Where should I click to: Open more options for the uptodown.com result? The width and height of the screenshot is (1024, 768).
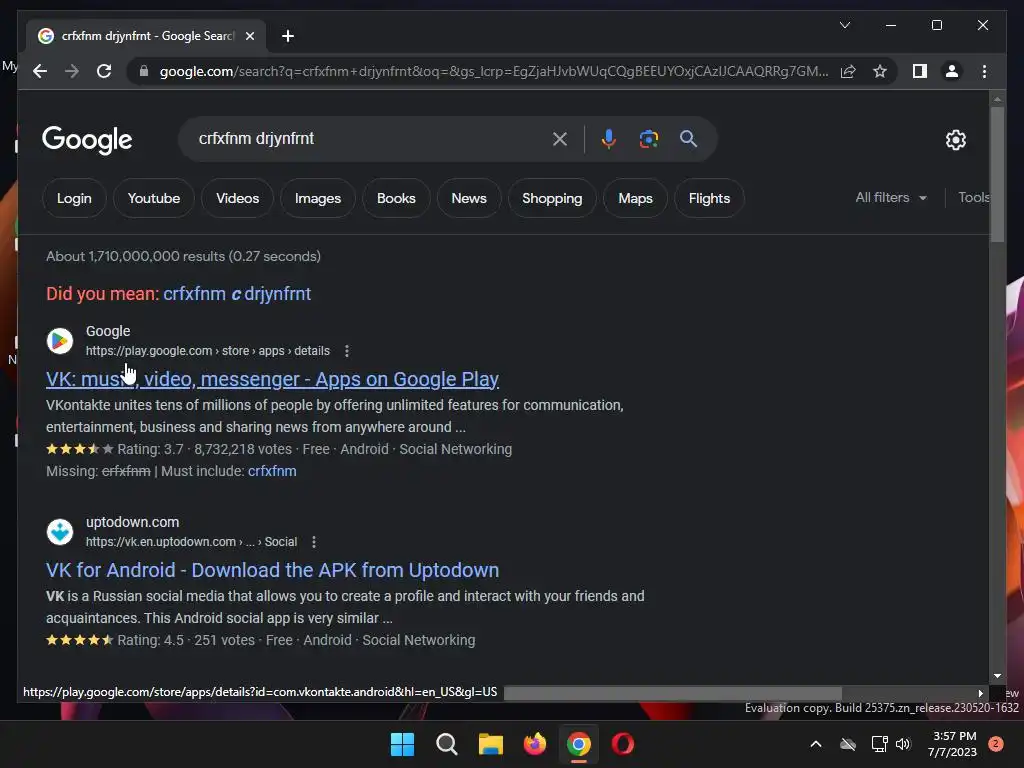[314, 542]
